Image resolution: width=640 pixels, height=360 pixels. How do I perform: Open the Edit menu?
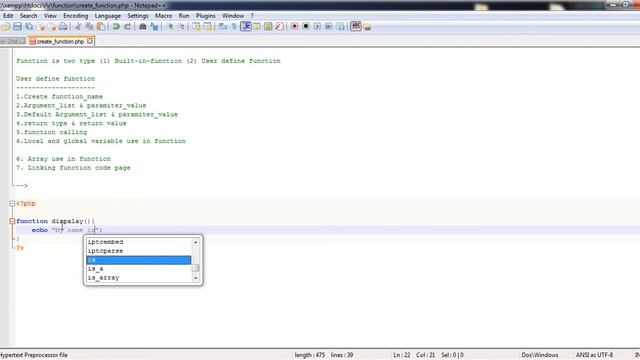click(x=8, y=16)
